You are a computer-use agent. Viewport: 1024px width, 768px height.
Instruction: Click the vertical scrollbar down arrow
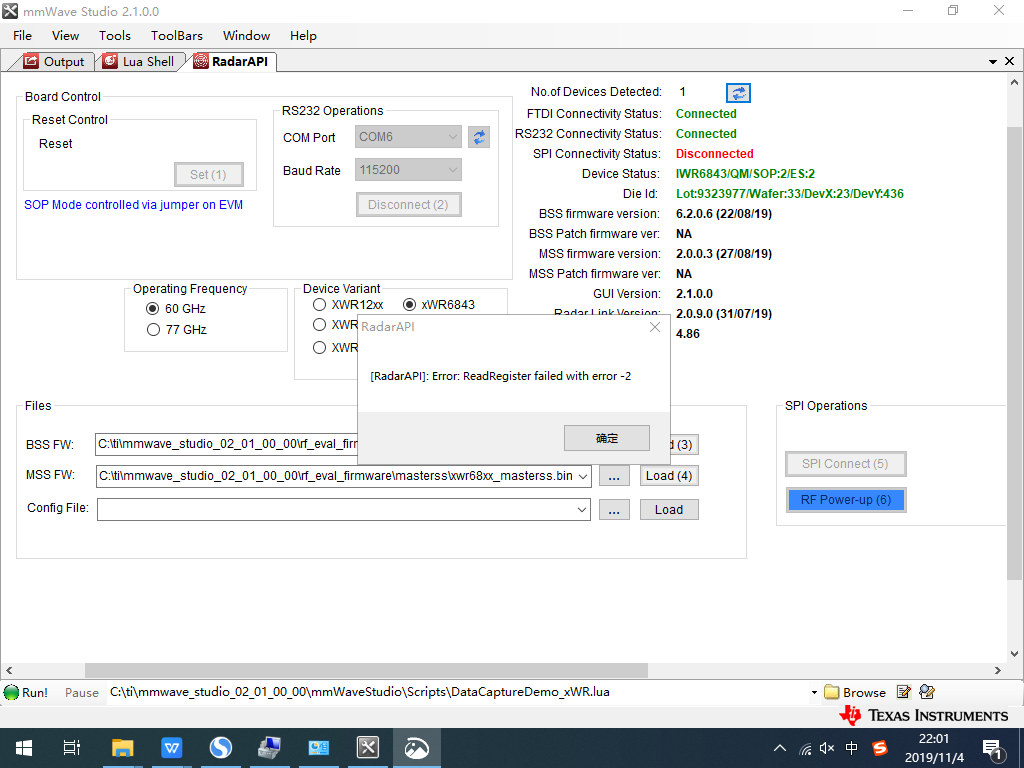point(1014,654)
